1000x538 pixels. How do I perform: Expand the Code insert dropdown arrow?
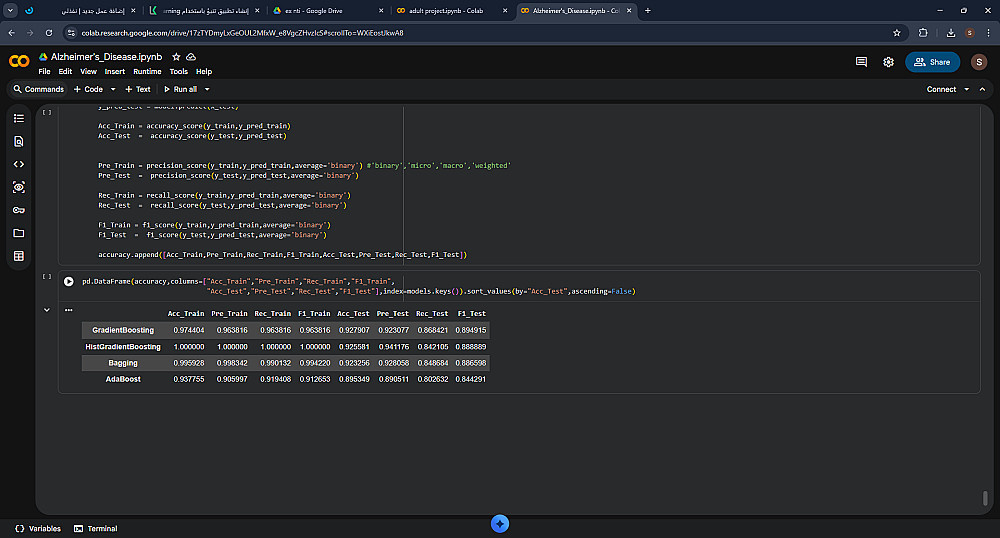pos(113,89)
